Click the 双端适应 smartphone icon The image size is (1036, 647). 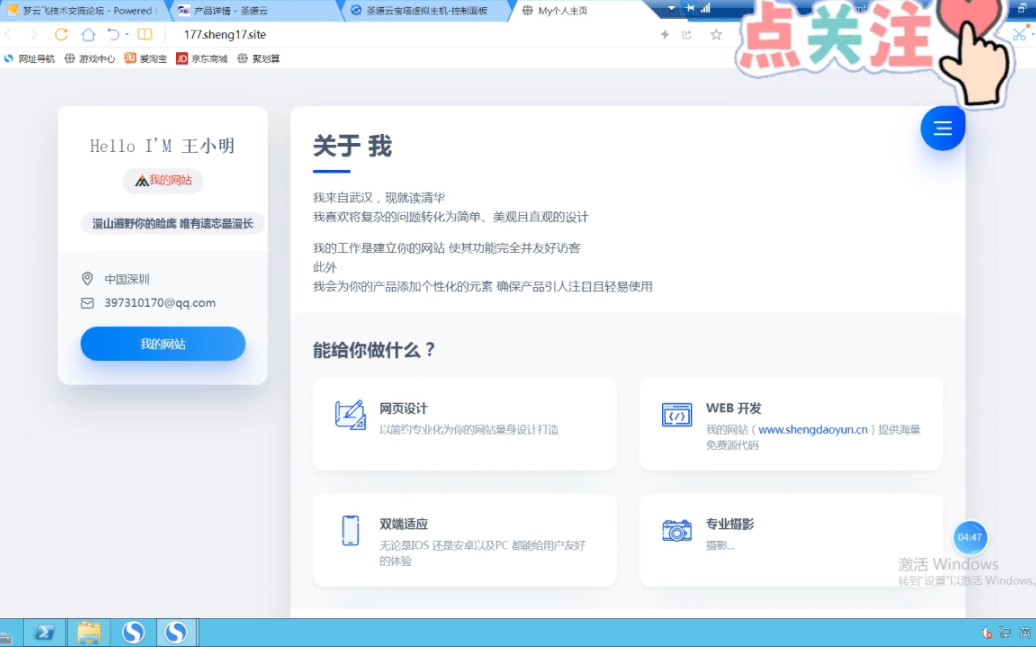[x=350, y=528]
